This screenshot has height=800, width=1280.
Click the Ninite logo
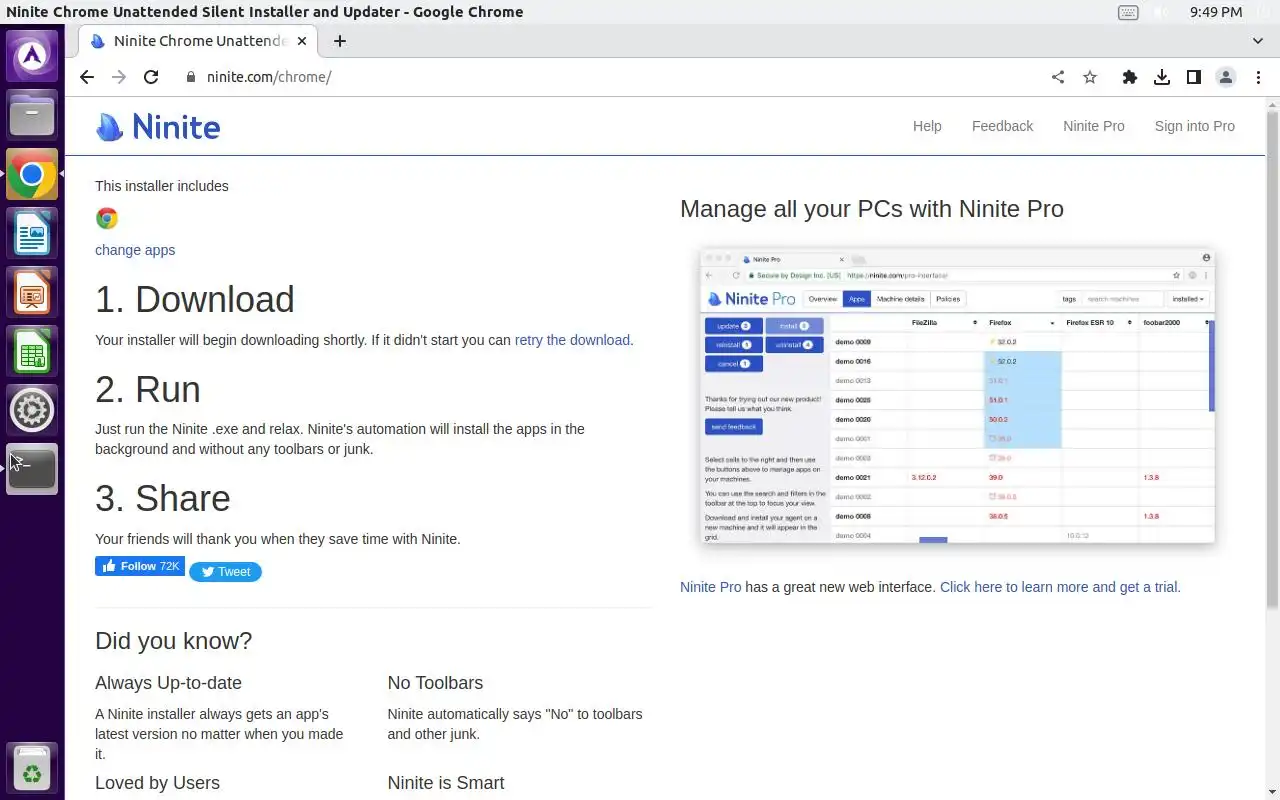point(158,127)
